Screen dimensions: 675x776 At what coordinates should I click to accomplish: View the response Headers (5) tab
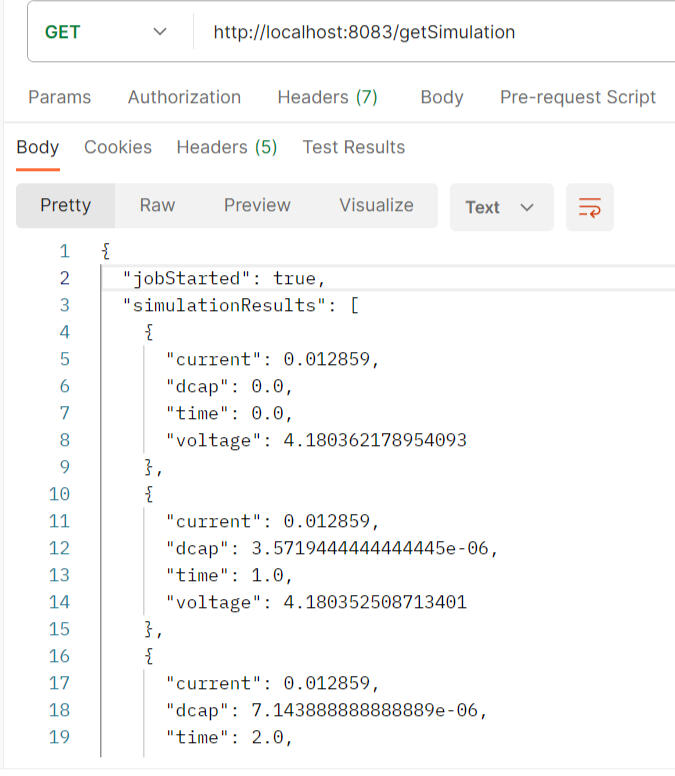(226, 147)
